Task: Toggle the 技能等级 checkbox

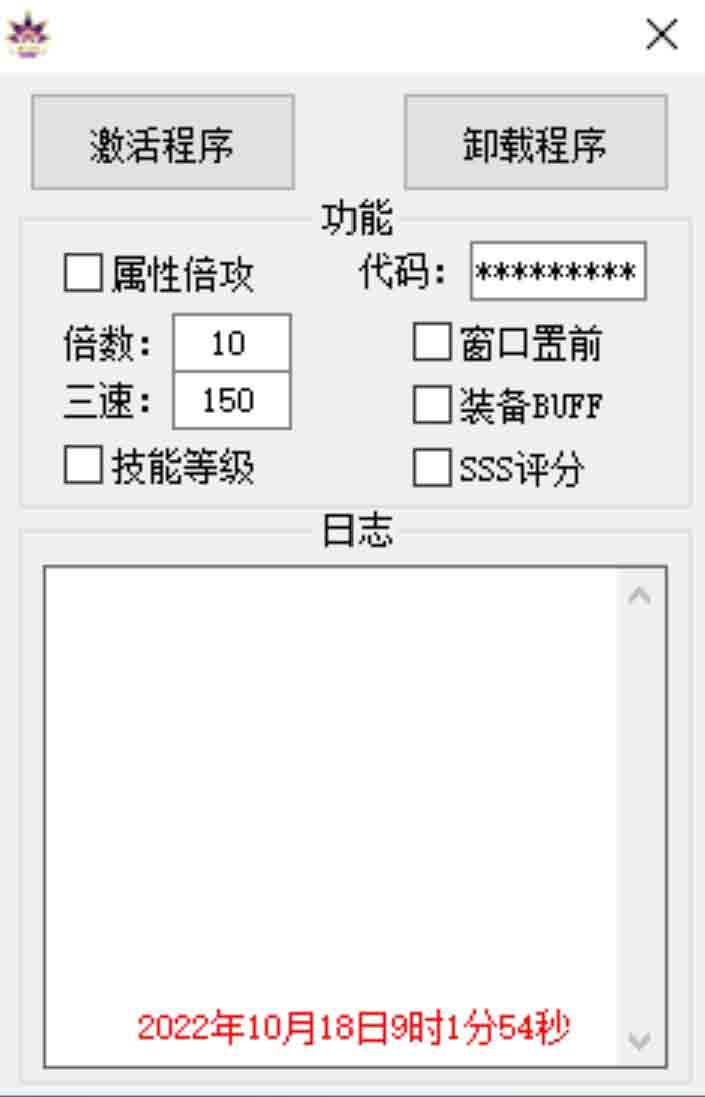Action: 83,466
